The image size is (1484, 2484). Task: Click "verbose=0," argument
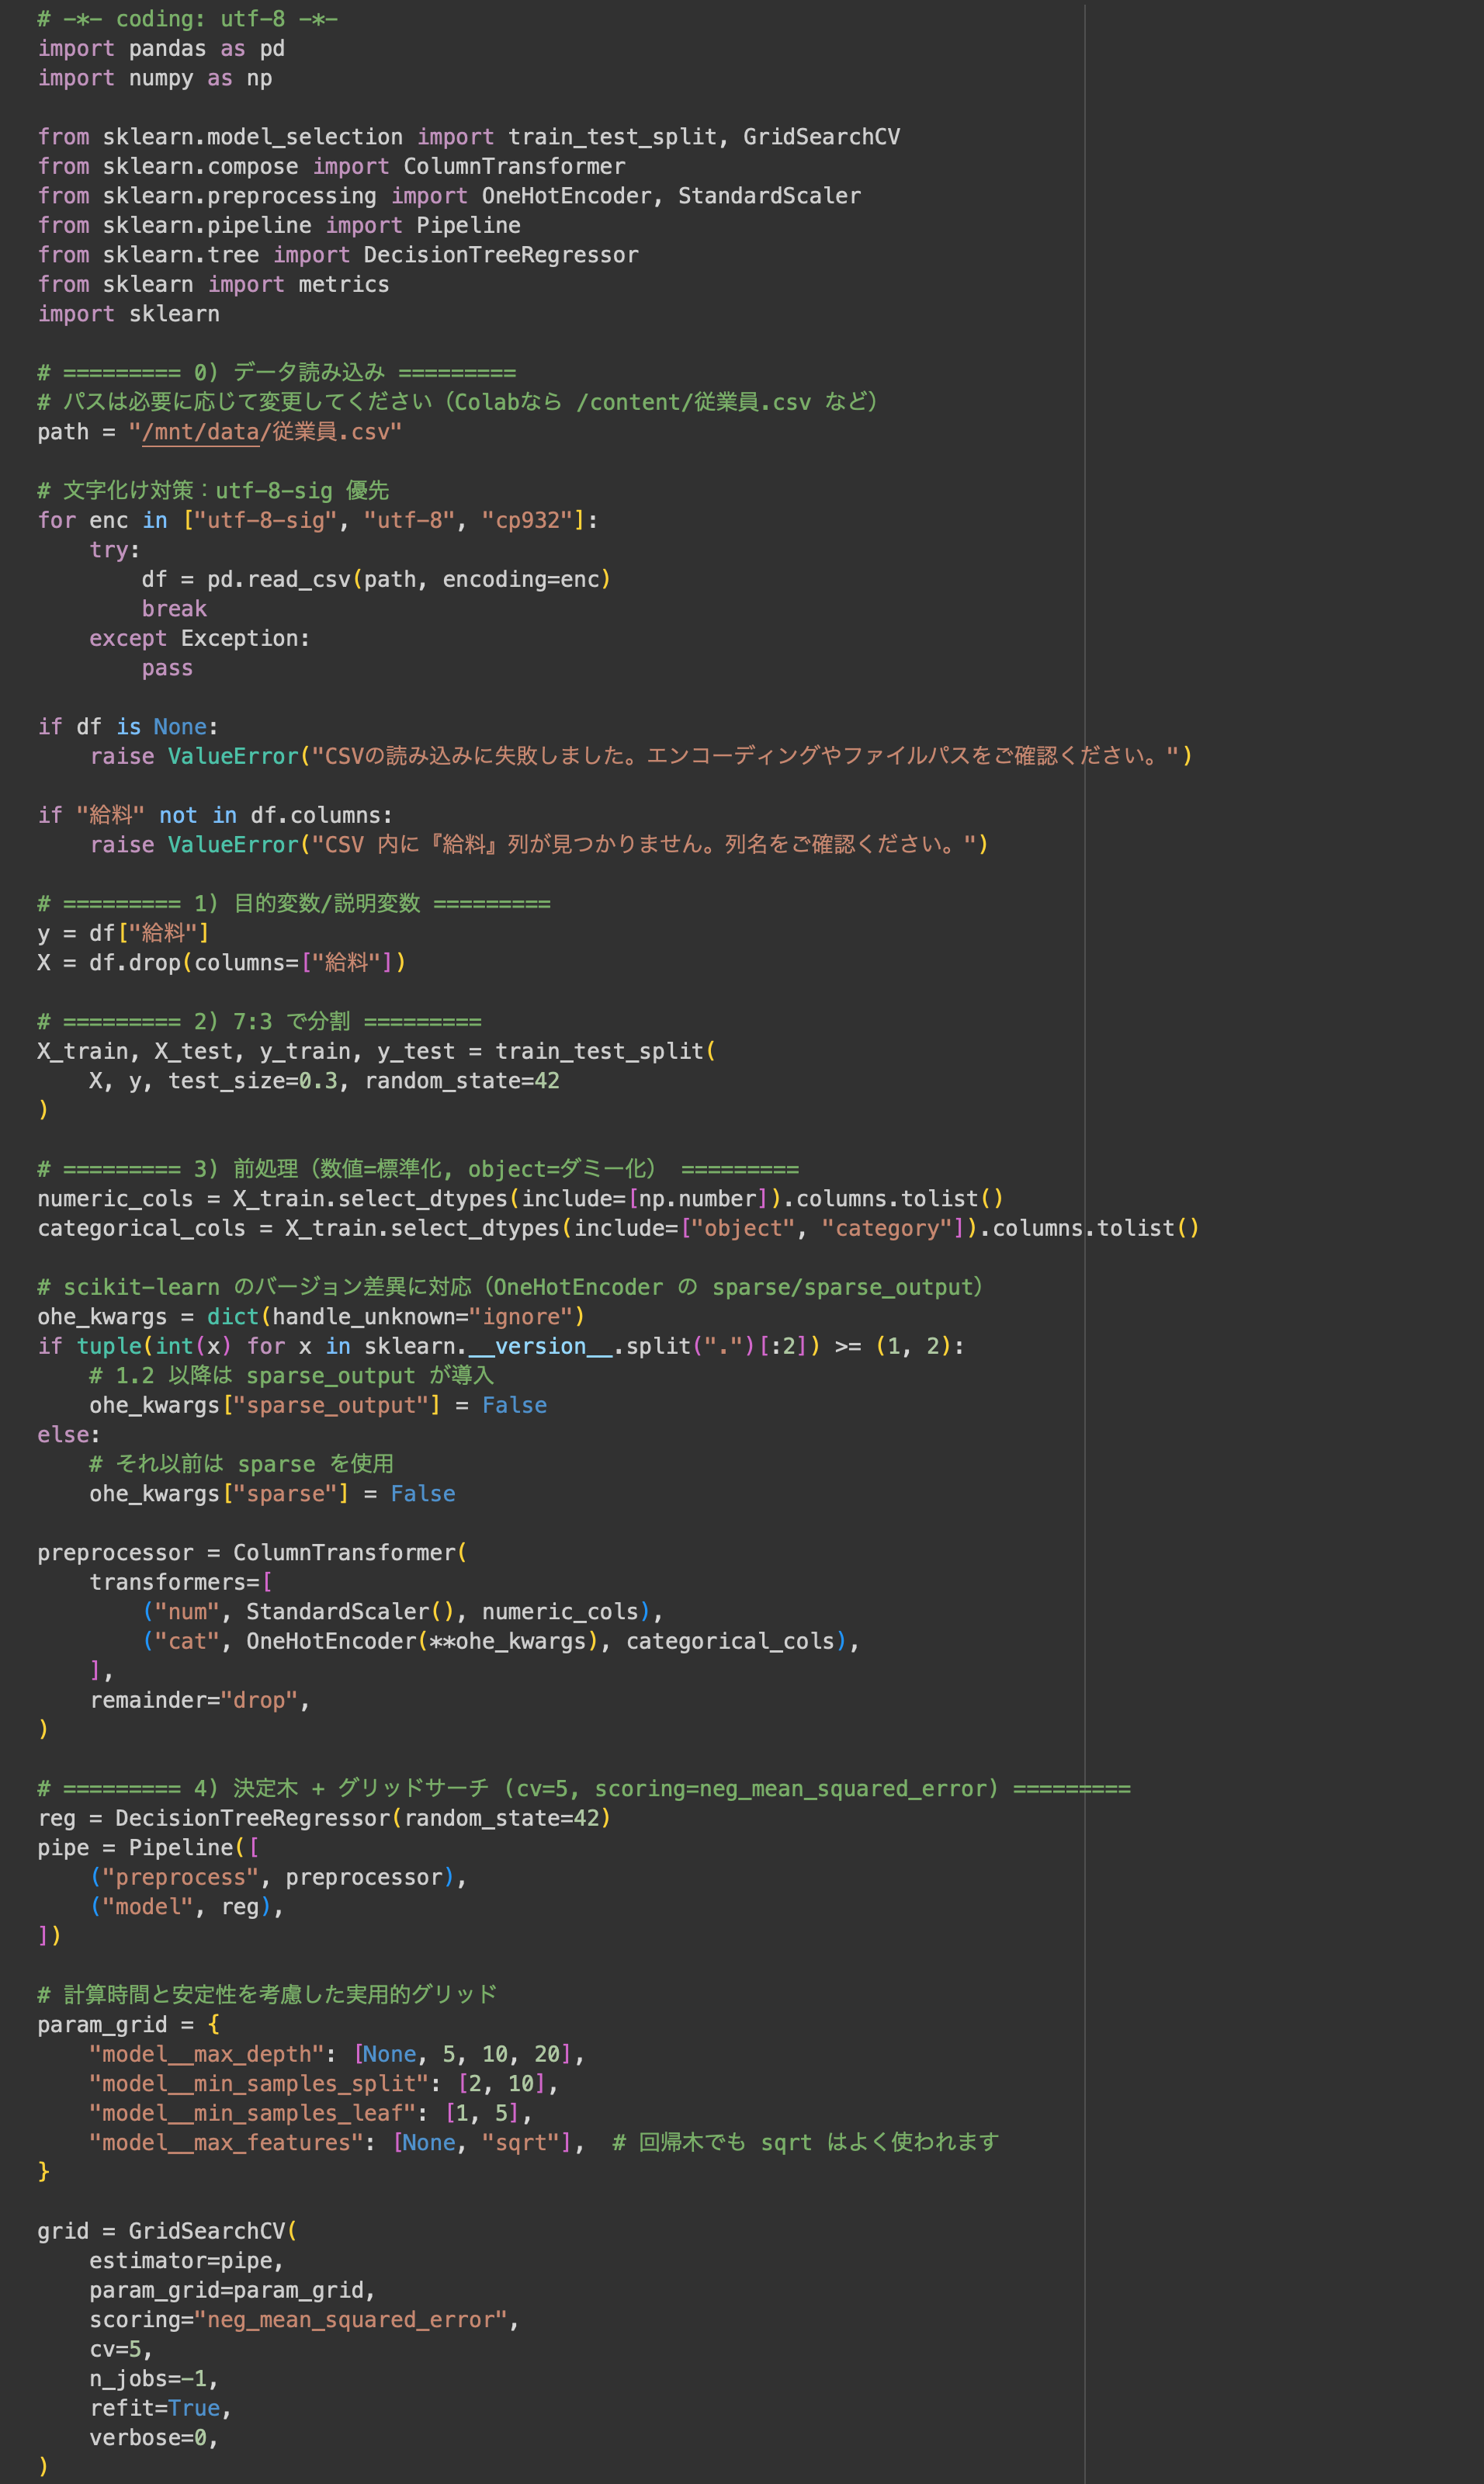tap(154, 2438)
